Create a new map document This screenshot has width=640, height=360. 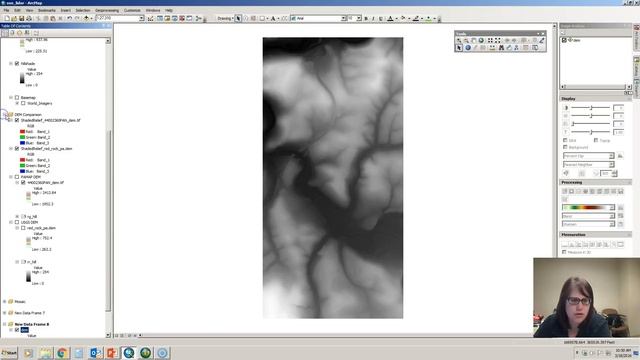[x=7, y=18]
